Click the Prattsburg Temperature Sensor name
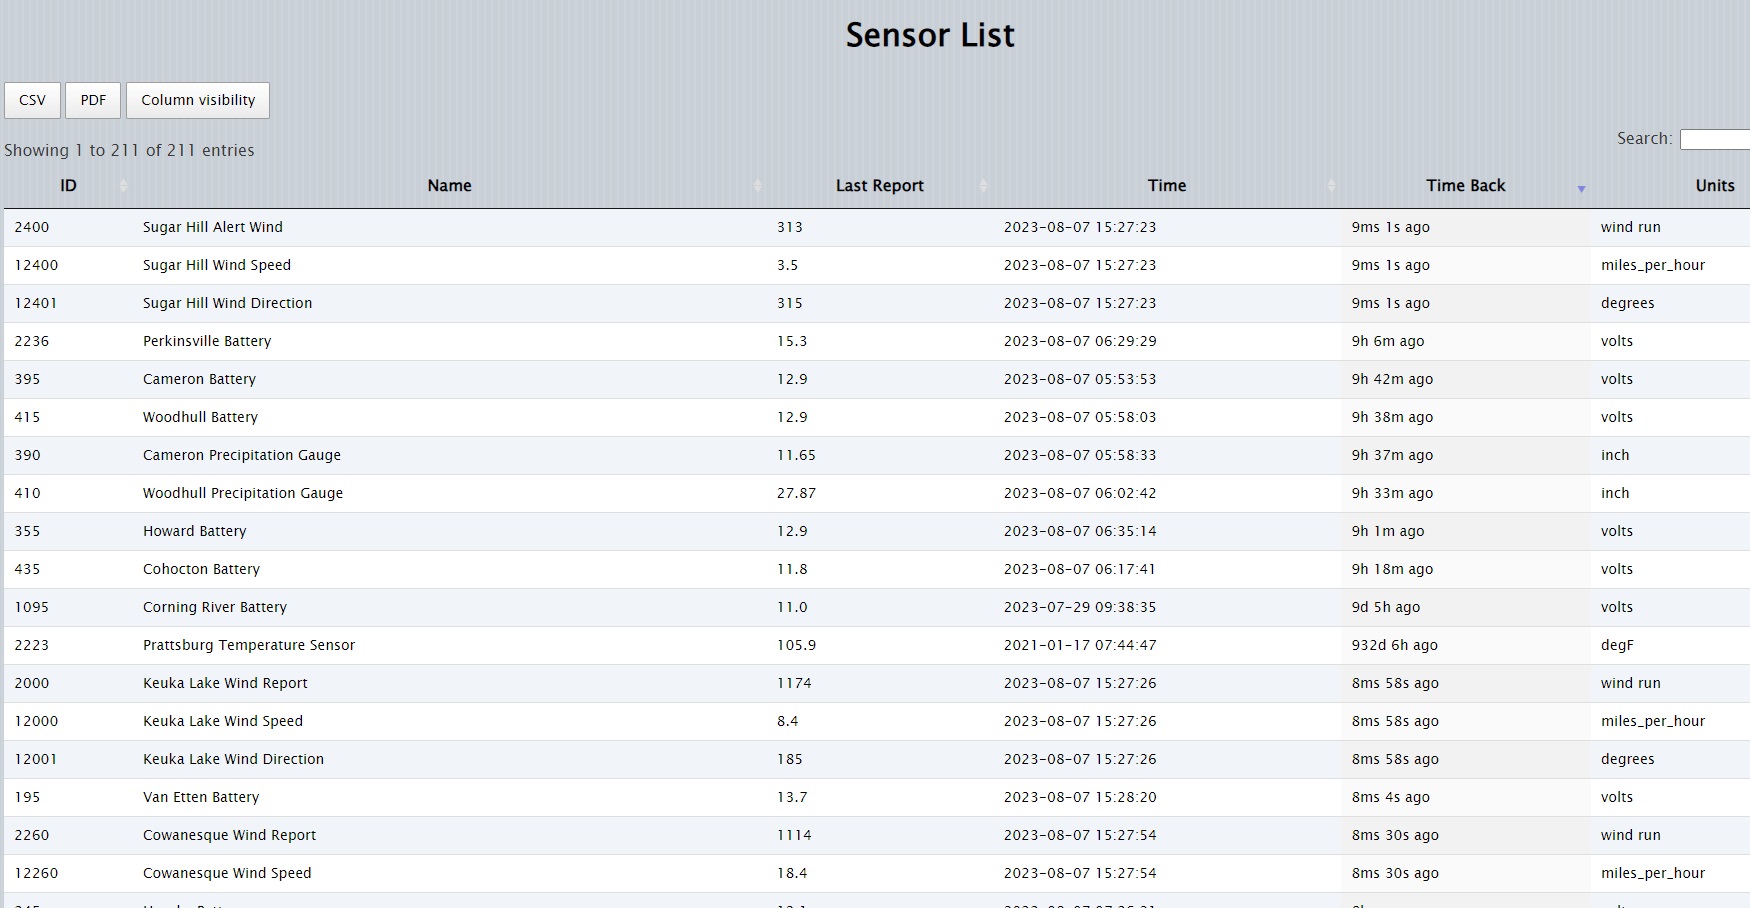Viewport: 1750px width, 908px height. (249, 645)
